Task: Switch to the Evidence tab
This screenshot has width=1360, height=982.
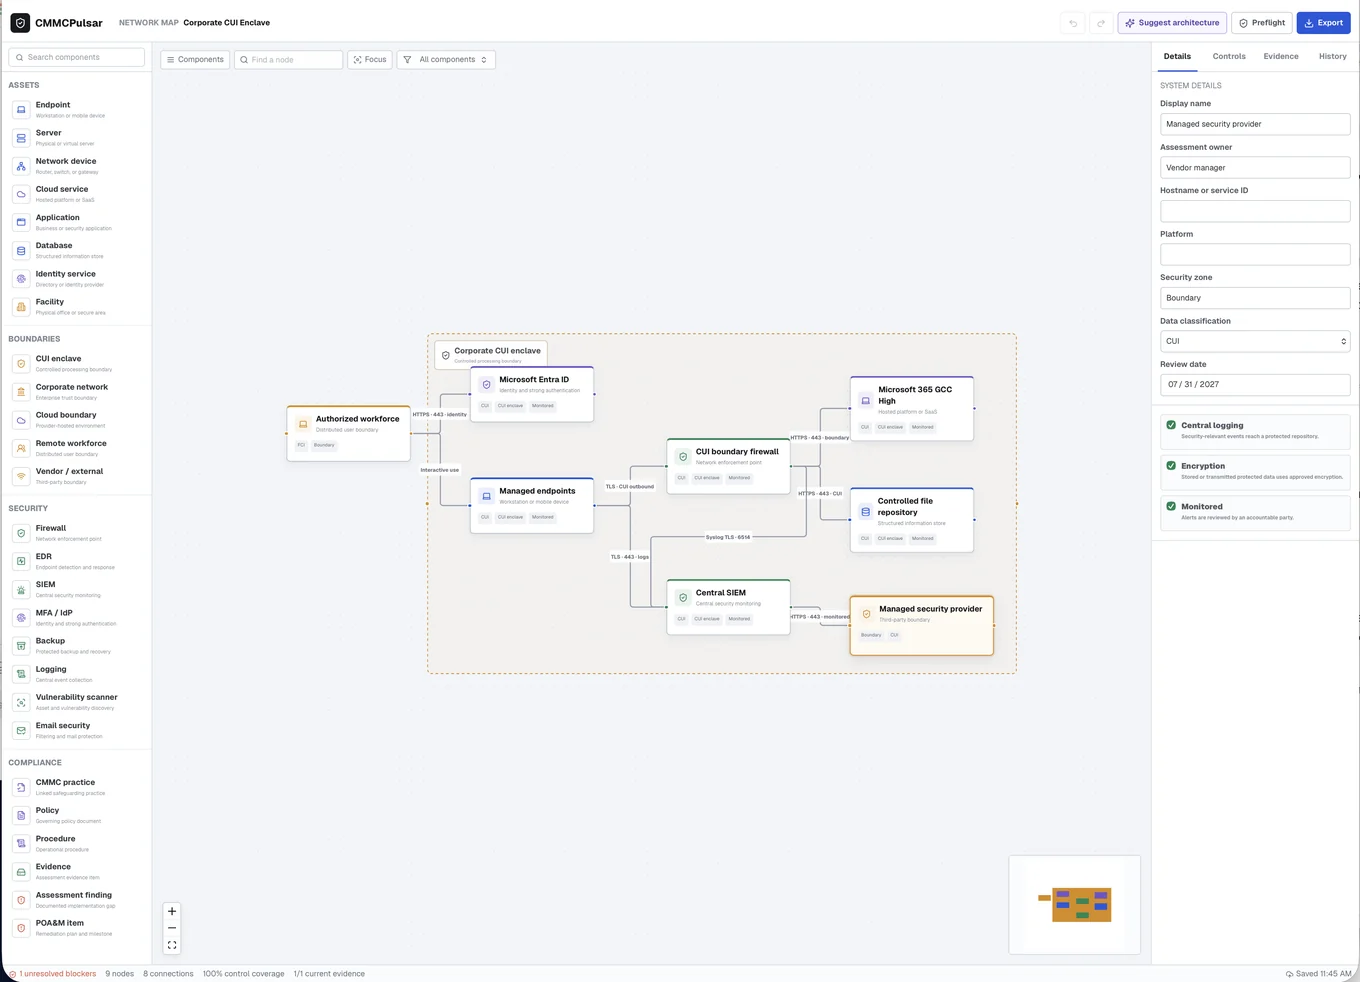Action: (1280, 56)
